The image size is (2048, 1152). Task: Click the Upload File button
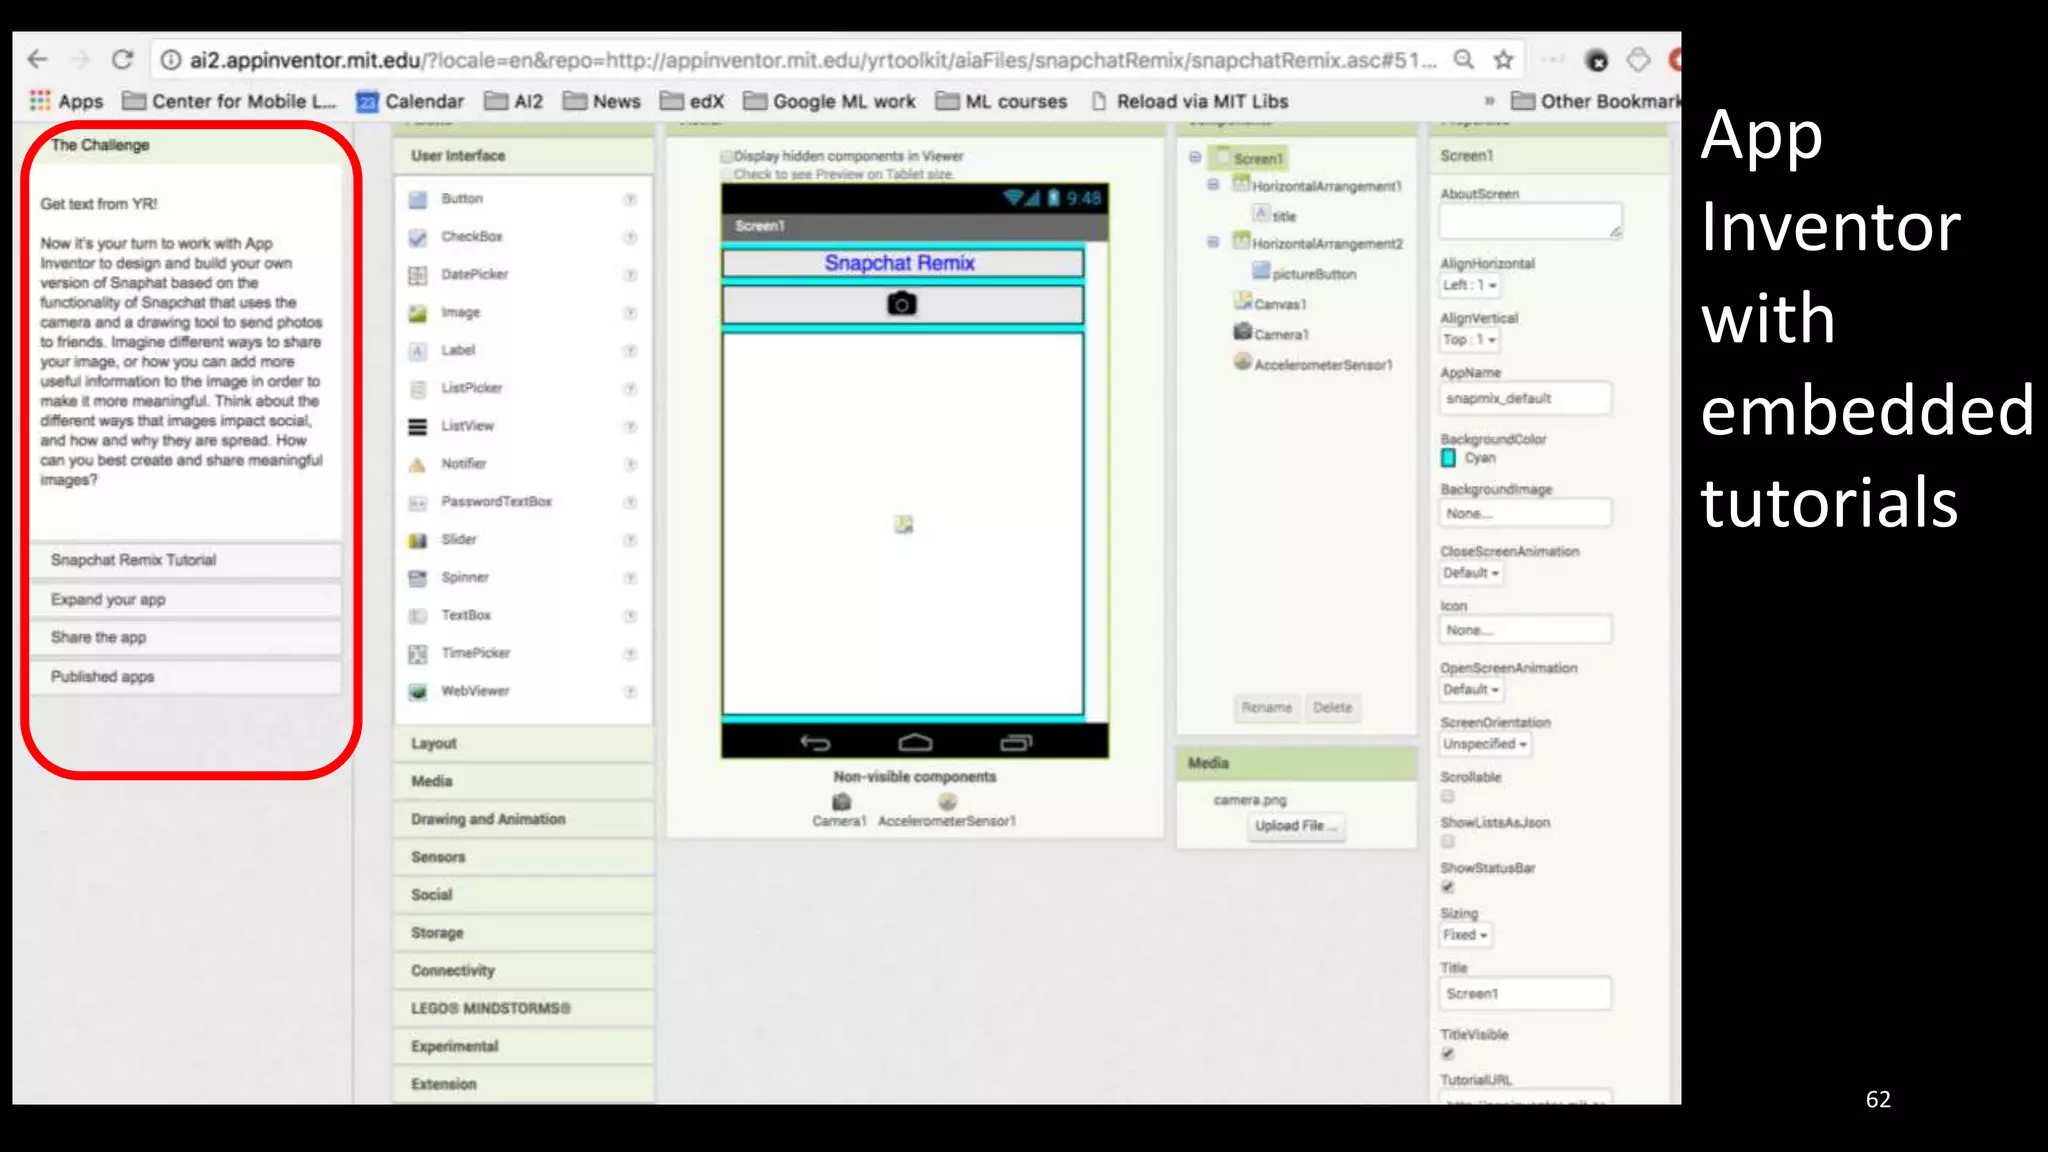pyautogui.click(x=1294, y=826)
